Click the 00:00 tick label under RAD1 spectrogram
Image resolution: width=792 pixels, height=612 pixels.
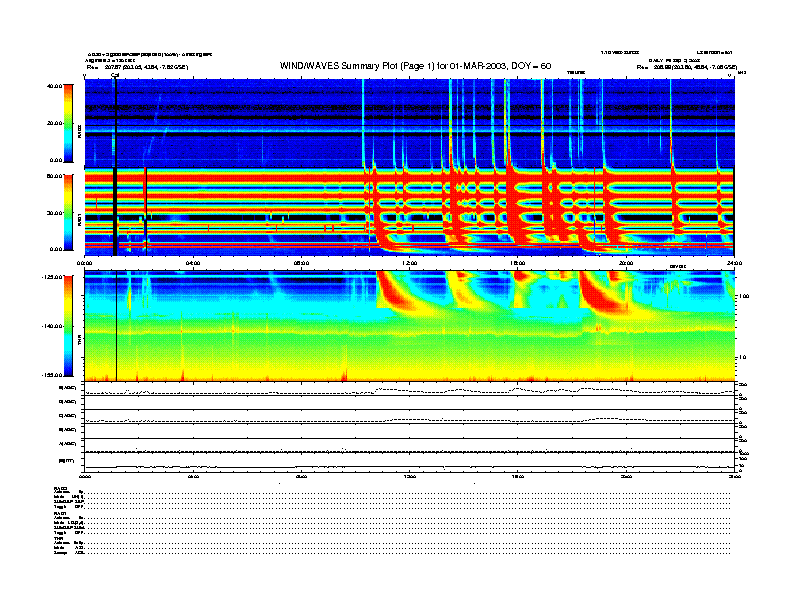[84, 263]
